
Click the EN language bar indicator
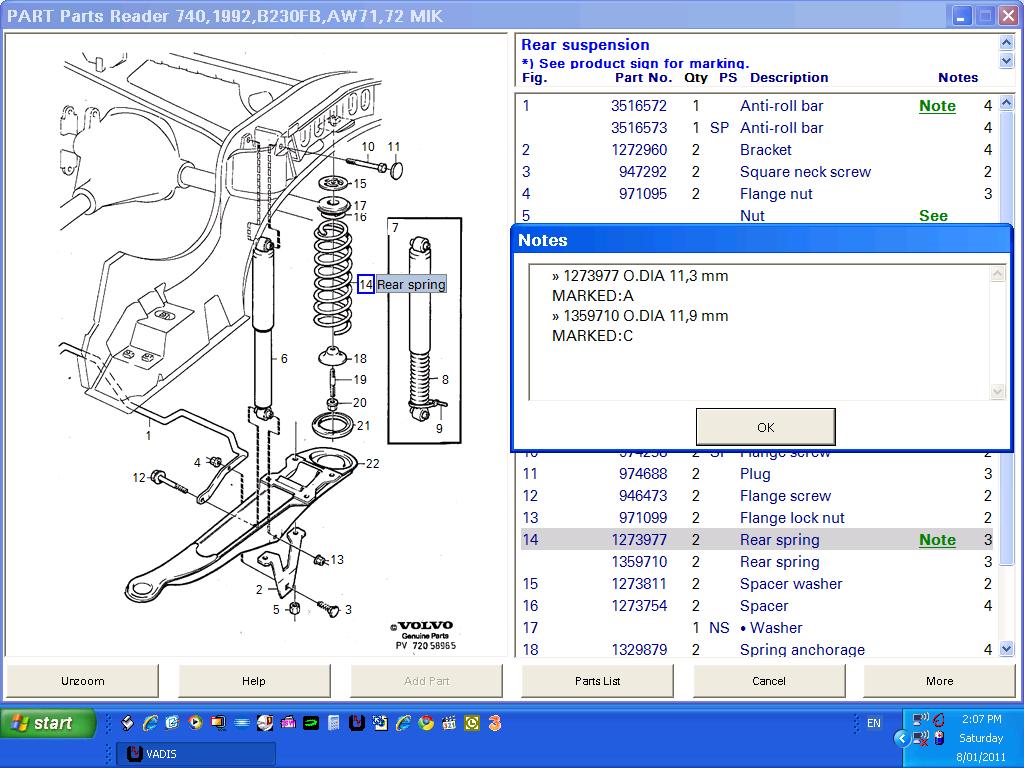pos(874,722)
